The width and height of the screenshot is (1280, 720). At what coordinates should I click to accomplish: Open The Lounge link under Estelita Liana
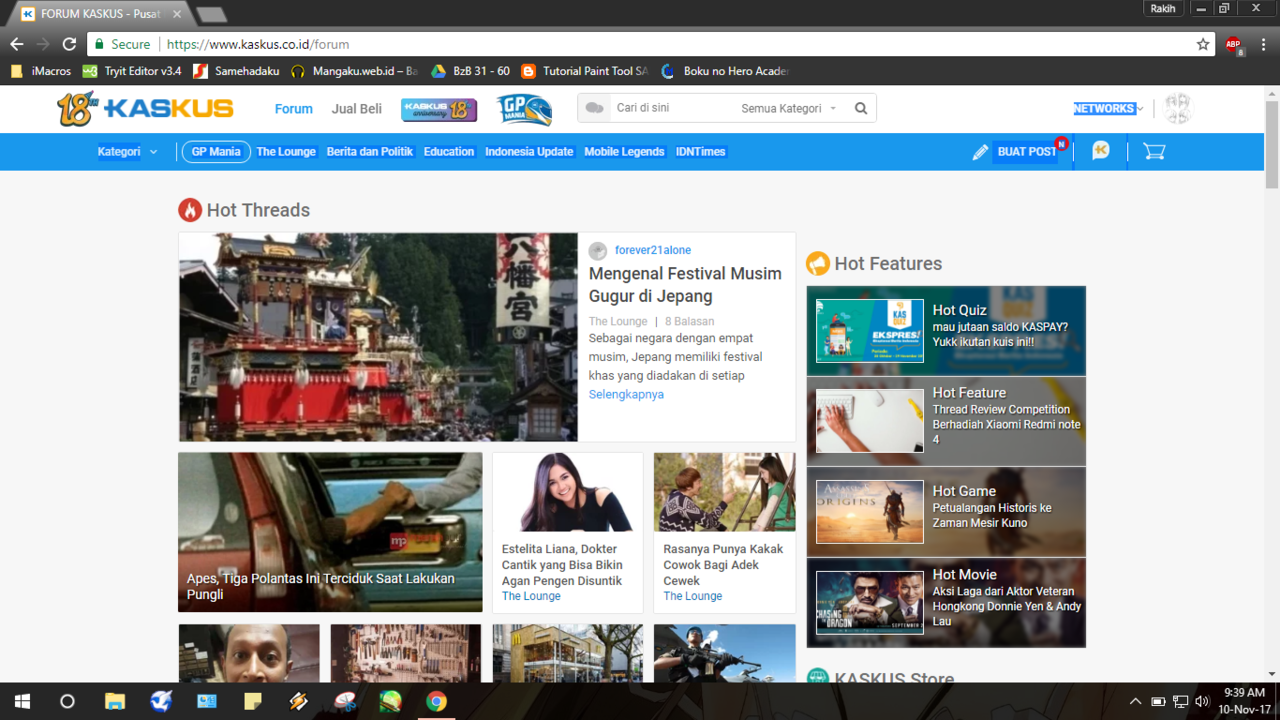click(x=531, y=596)
